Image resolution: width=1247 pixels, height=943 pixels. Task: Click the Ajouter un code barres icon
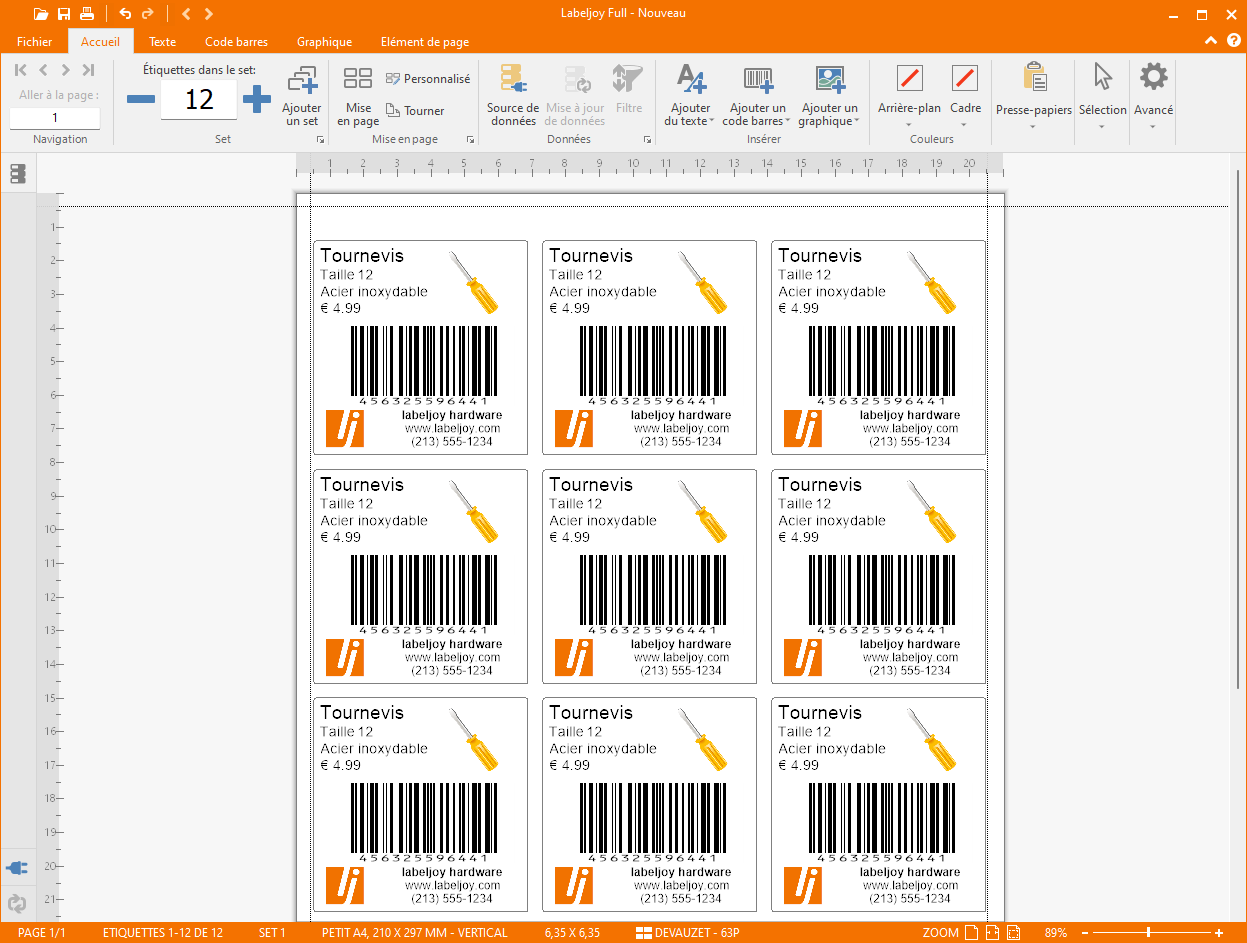tap(758, 79)
